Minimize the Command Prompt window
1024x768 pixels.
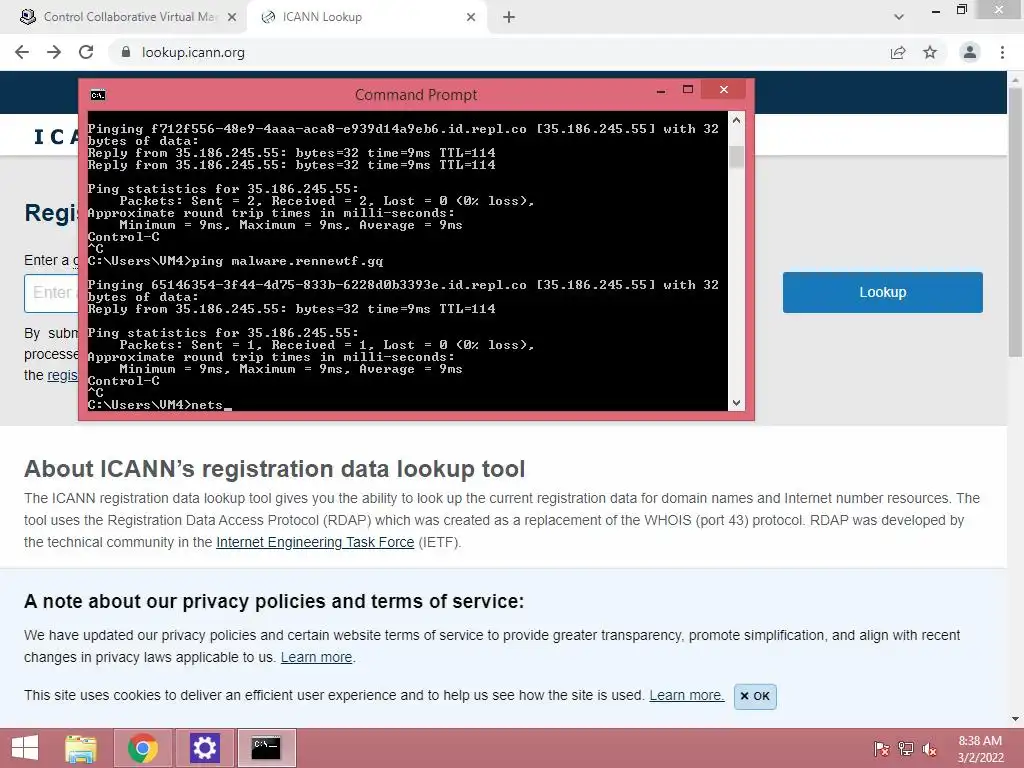pyautogui.click(x=661, y=90)
